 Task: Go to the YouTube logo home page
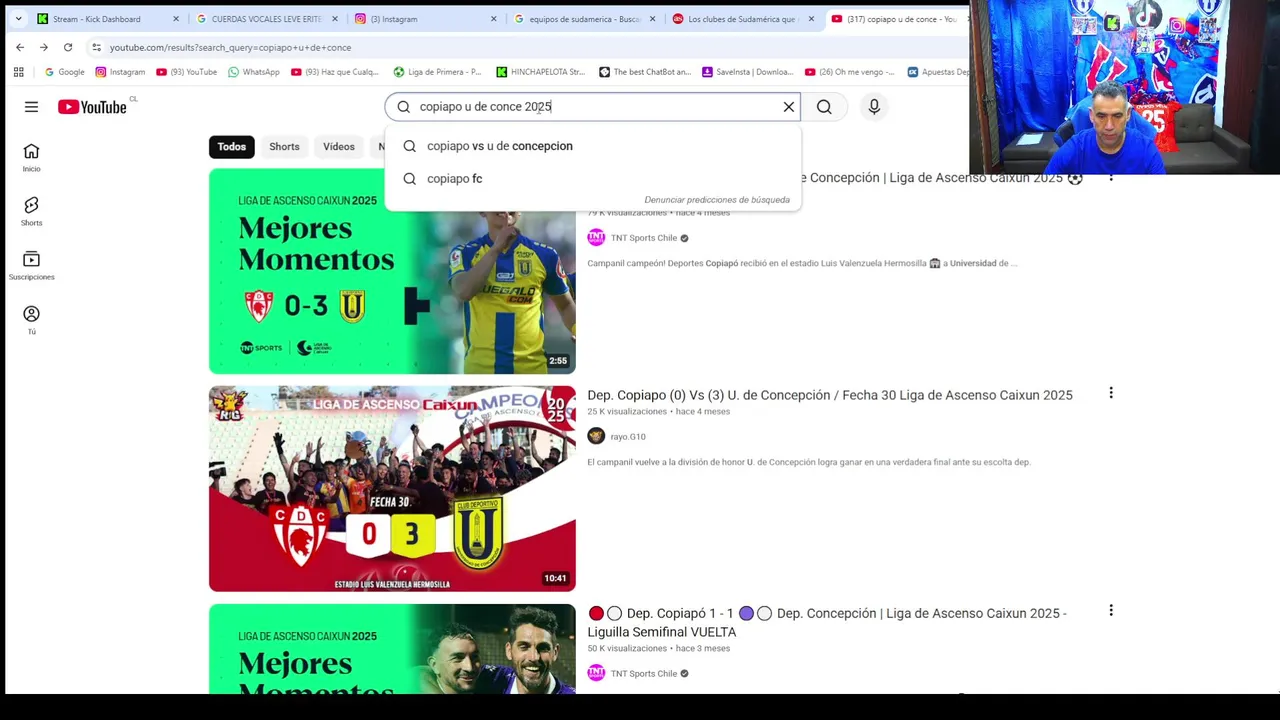[x=92, y=107]
